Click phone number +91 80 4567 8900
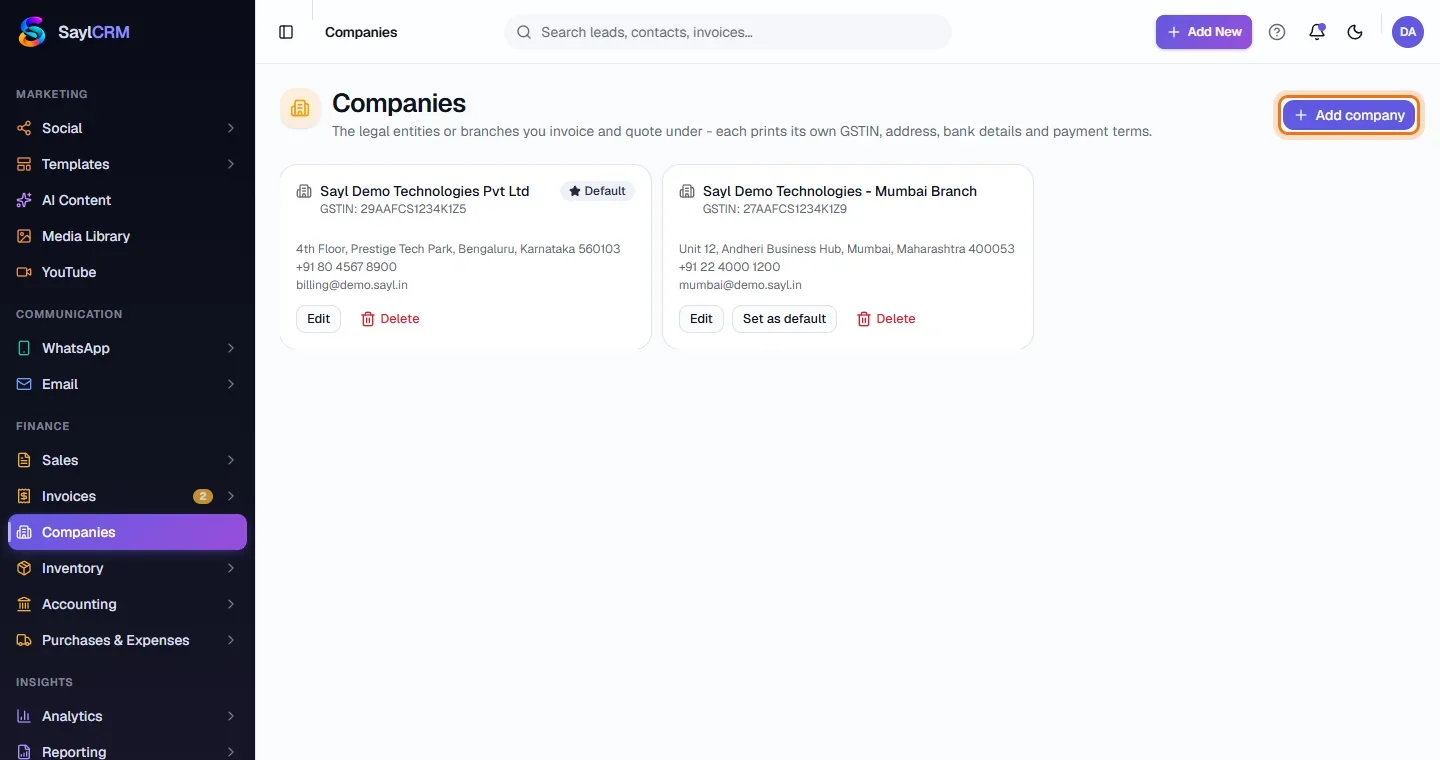 coord(346,267)
